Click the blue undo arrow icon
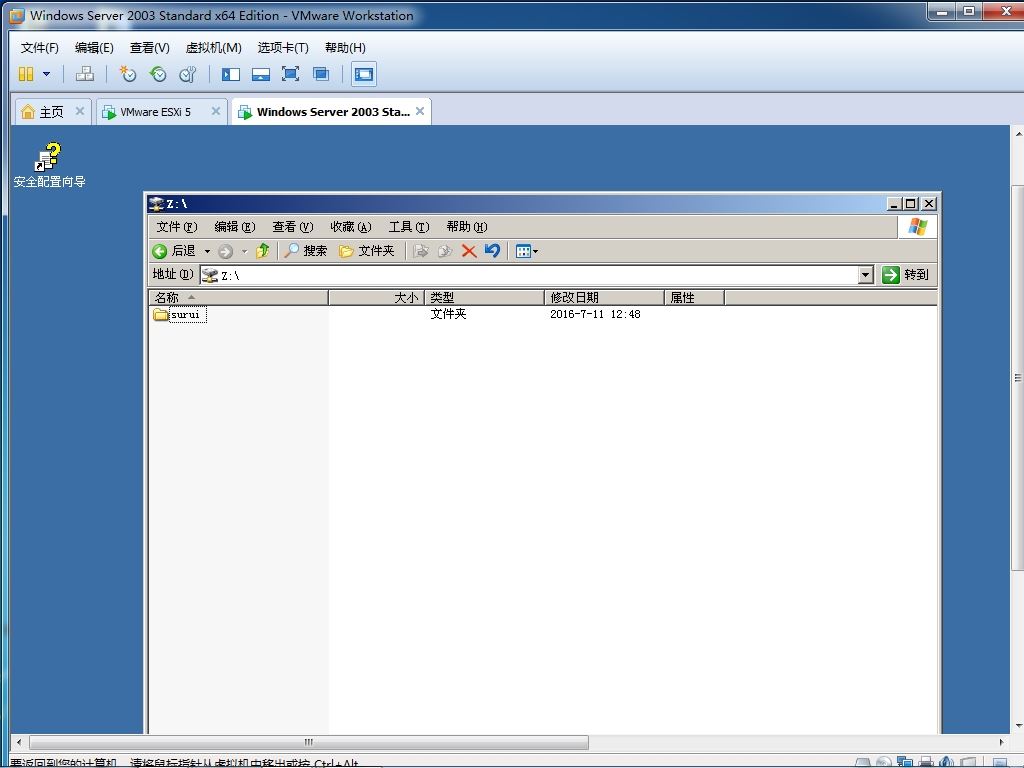This screenshot has height=768, width=1024. (492, 251)
